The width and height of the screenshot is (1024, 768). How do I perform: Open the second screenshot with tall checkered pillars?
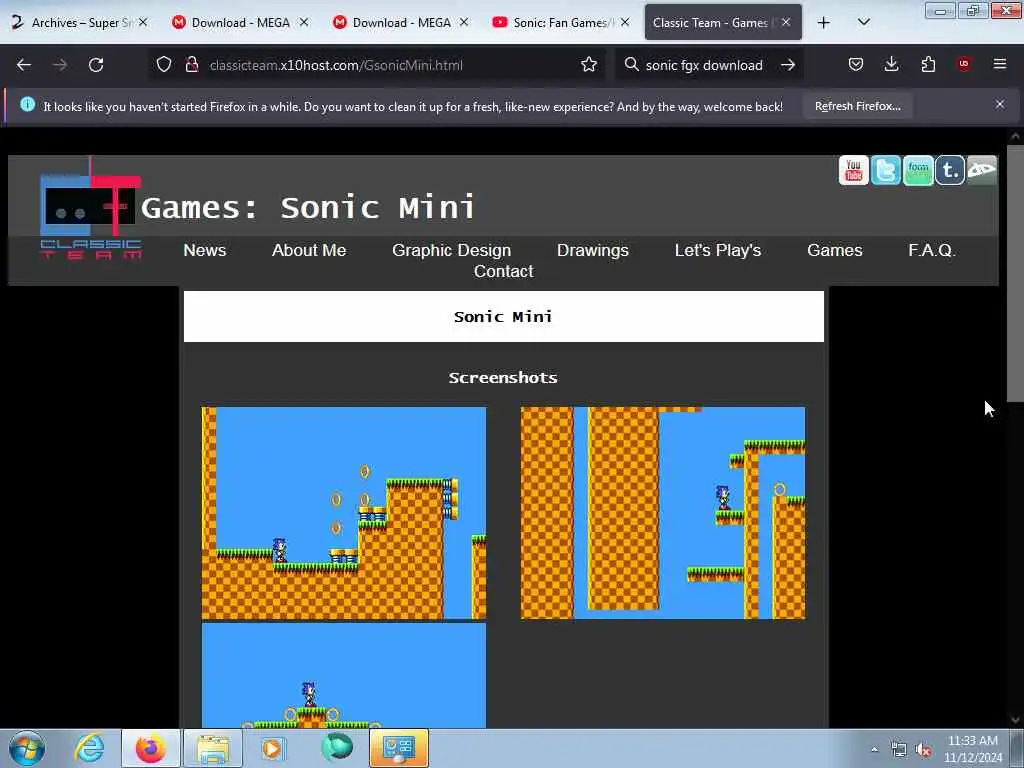click(663, 513)
